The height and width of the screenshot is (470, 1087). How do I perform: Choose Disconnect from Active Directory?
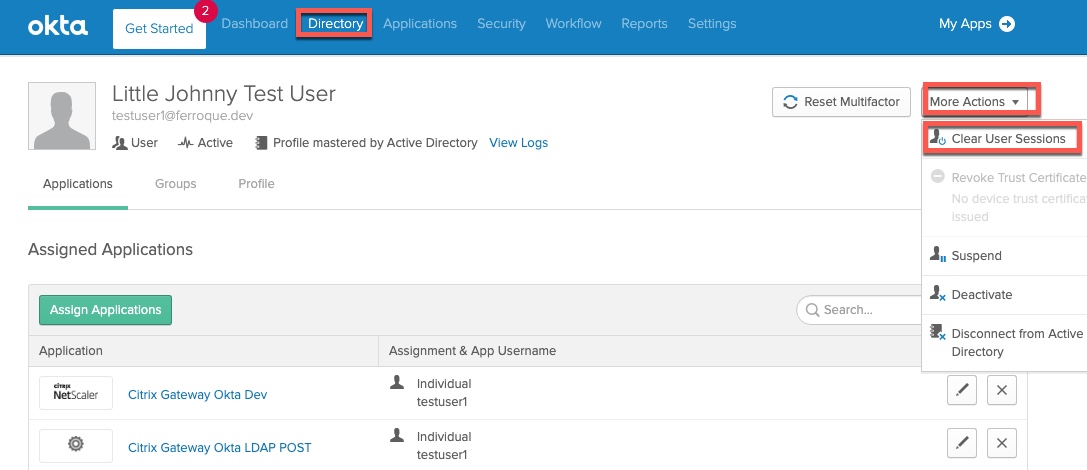click(x=1008, y=342)
